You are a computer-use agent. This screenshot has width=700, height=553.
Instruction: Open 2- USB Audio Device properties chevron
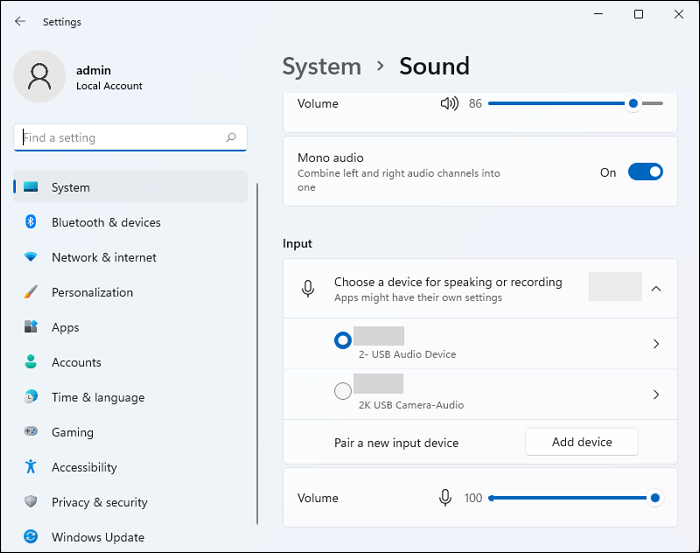point(656,344)
